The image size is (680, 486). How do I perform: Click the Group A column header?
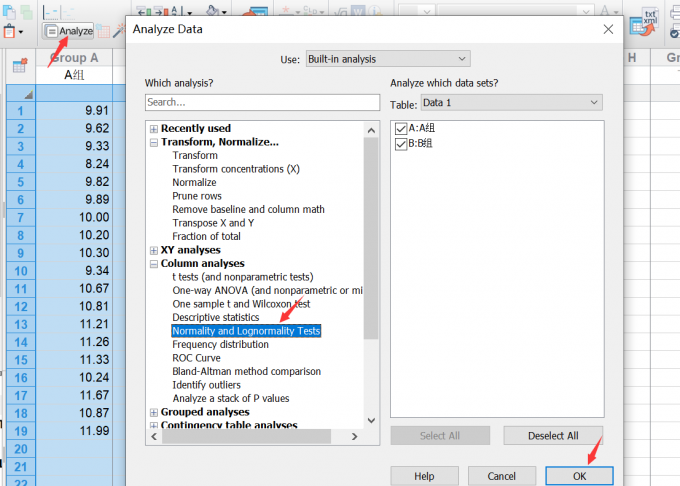74,58
